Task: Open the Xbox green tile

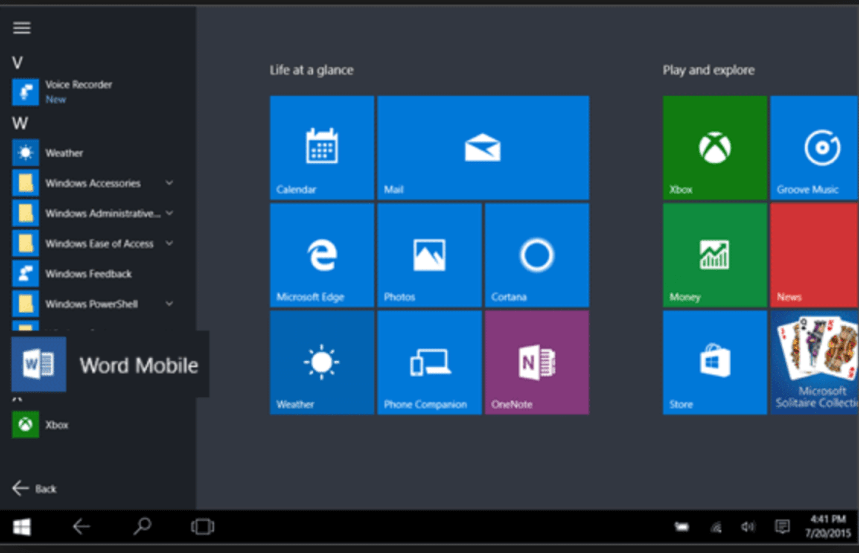Action: (x=714, y=148)
